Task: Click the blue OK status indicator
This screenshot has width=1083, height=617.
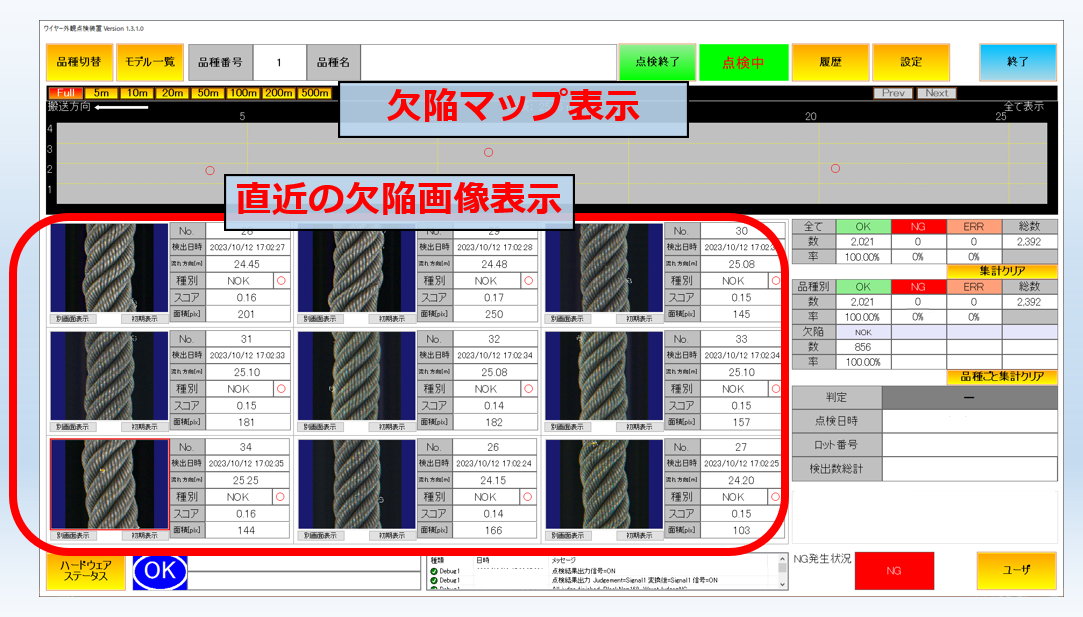Action: tap(160, 571)
